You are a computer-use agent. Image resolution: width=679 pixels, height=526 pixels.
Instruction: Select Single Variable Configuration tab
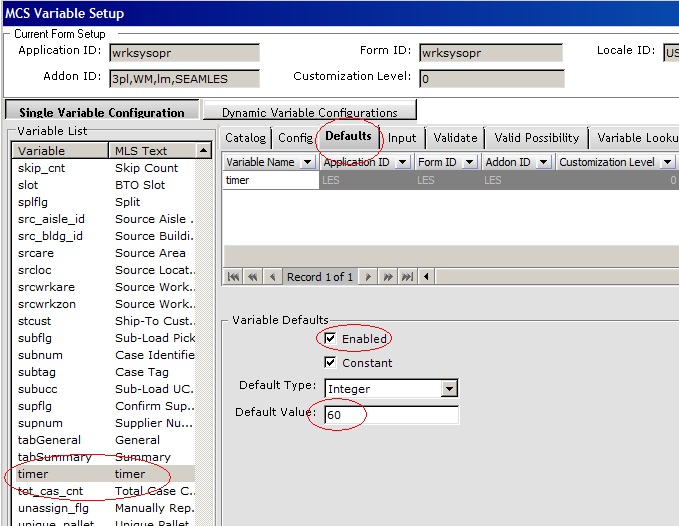coord(102,111)
